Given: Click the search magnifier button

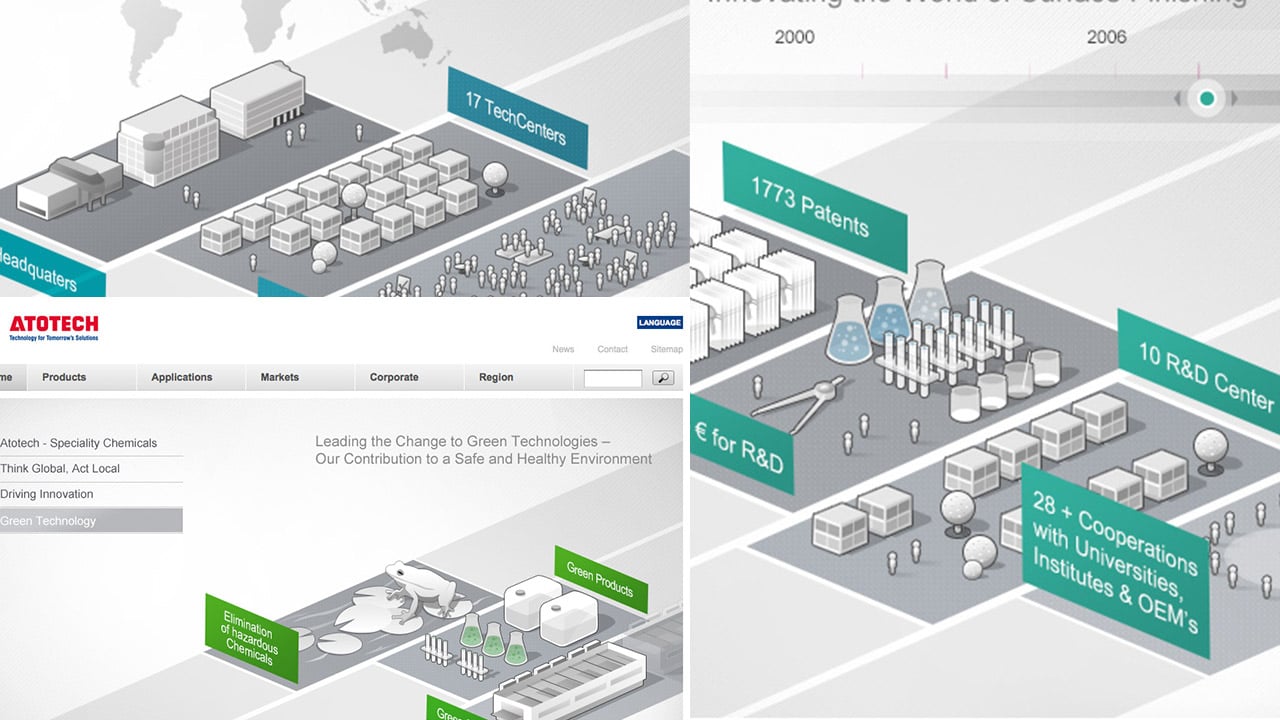Looking at the screenshot, I should [x=663, y=378].
